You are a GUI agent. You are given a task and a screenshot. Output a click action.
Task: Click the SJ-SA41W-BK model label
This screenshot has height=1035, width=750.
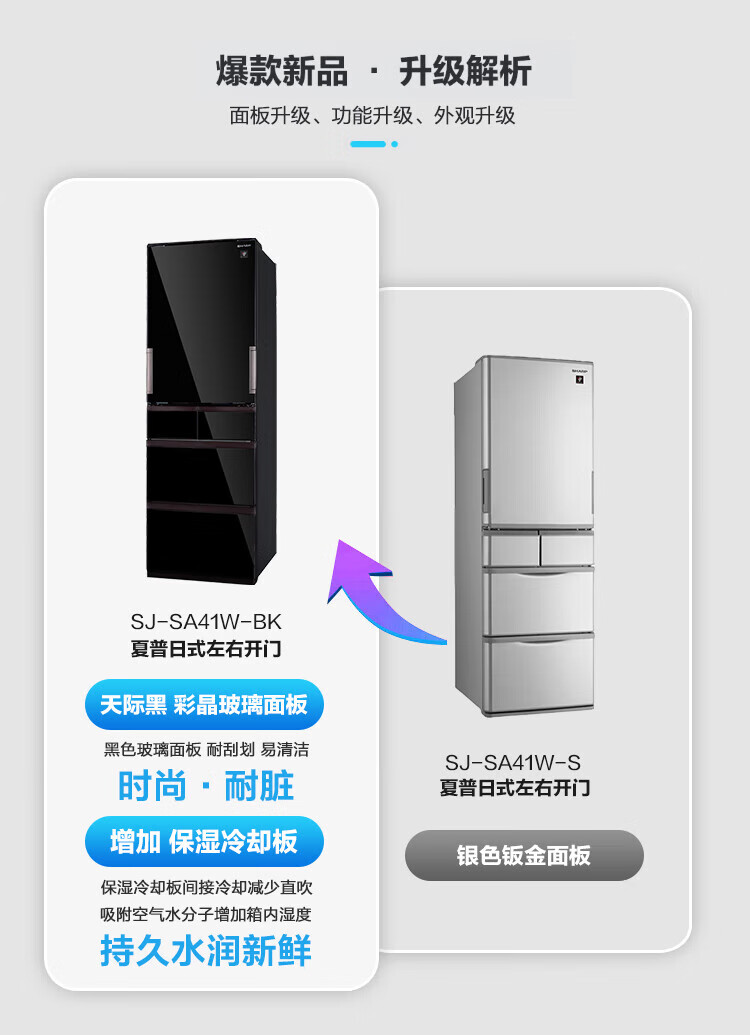(x=206, y=622)
